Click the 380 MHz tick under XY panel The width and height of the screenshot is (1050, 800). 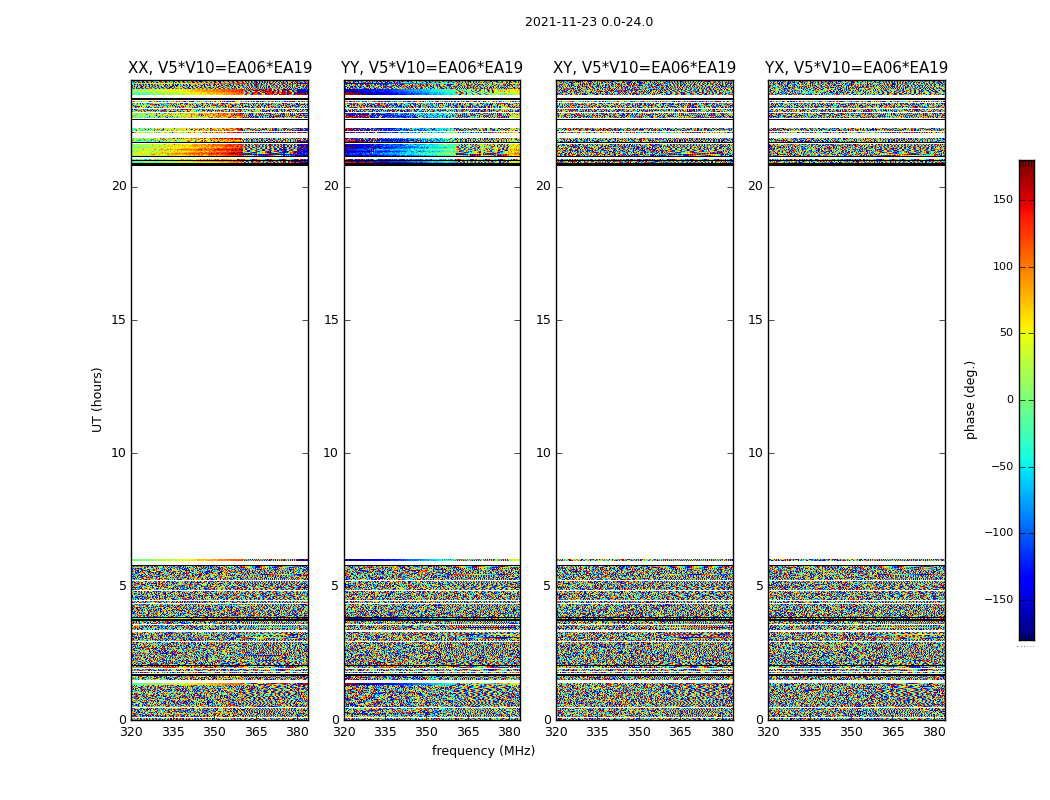coord(722,732)
